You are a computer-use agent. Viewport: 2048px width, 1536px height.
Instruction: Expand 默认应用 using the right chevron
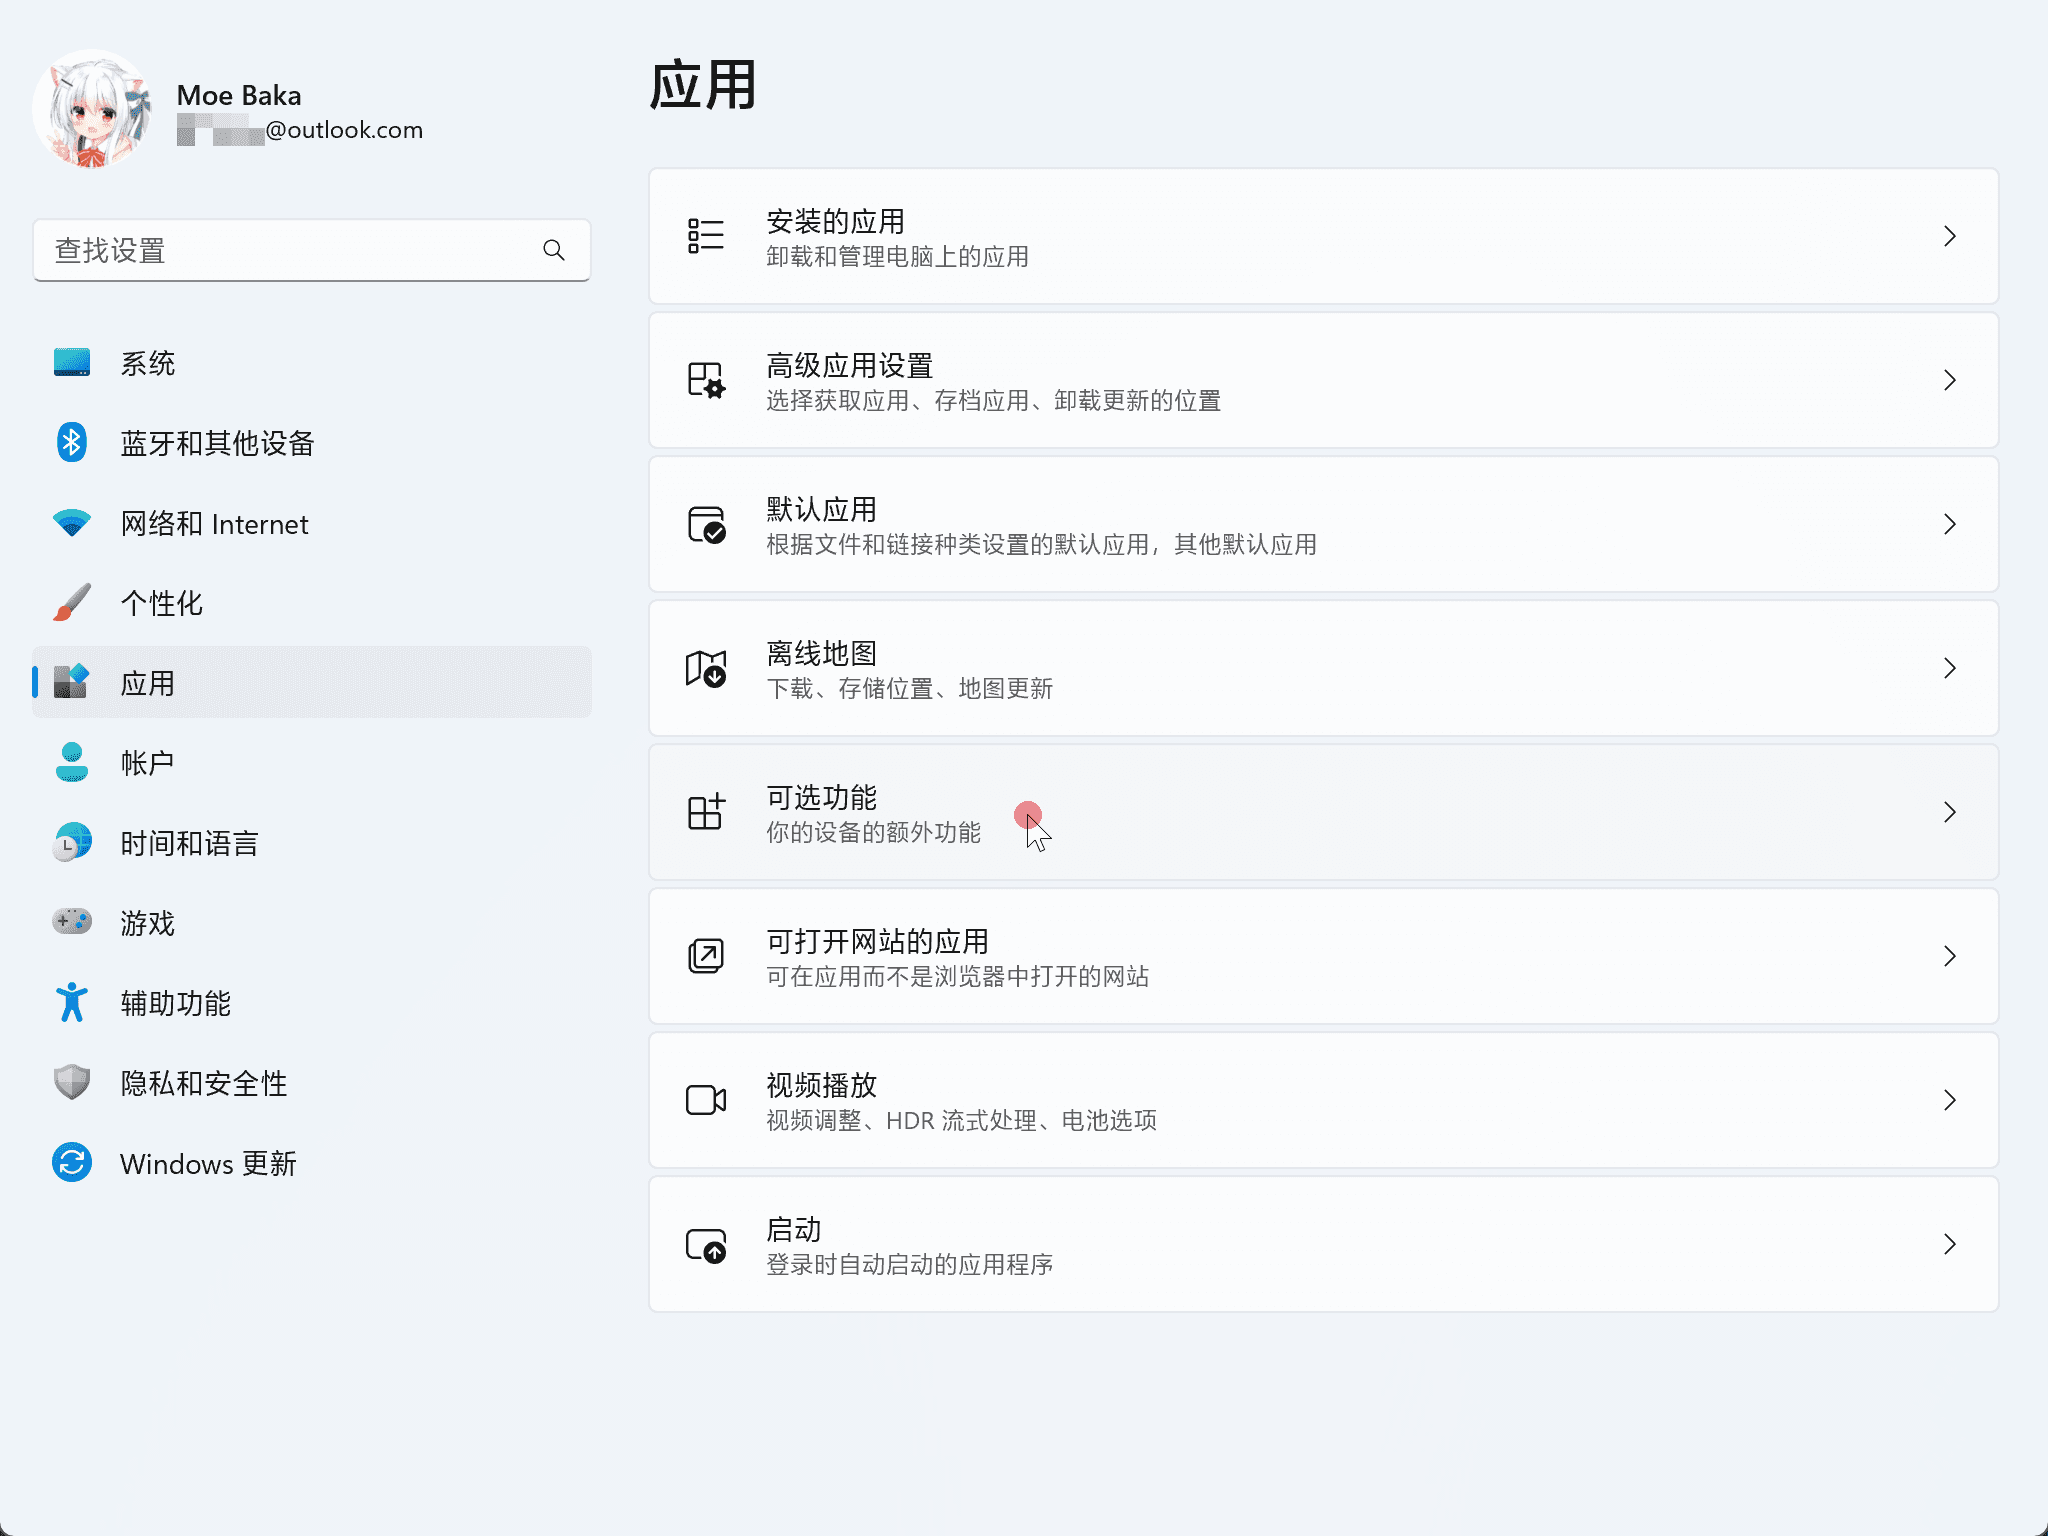tap(1949, 524)
